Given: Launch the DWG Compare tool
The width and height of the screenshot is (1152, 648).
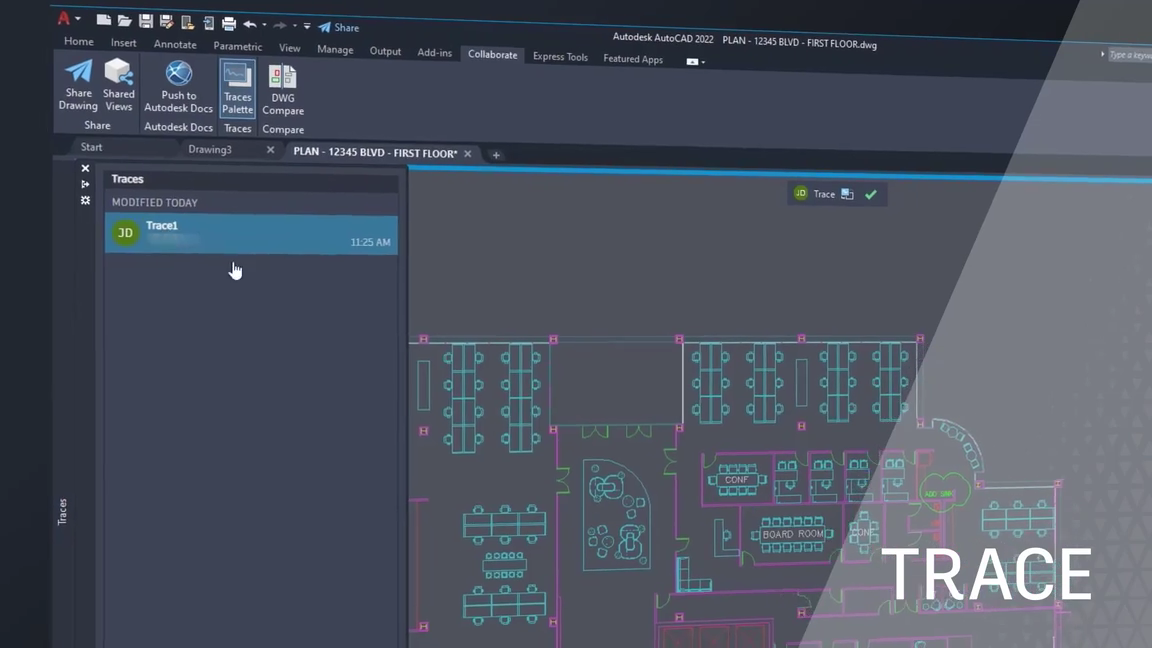Looking at the screenshot, I should click(x=283, y=90).
